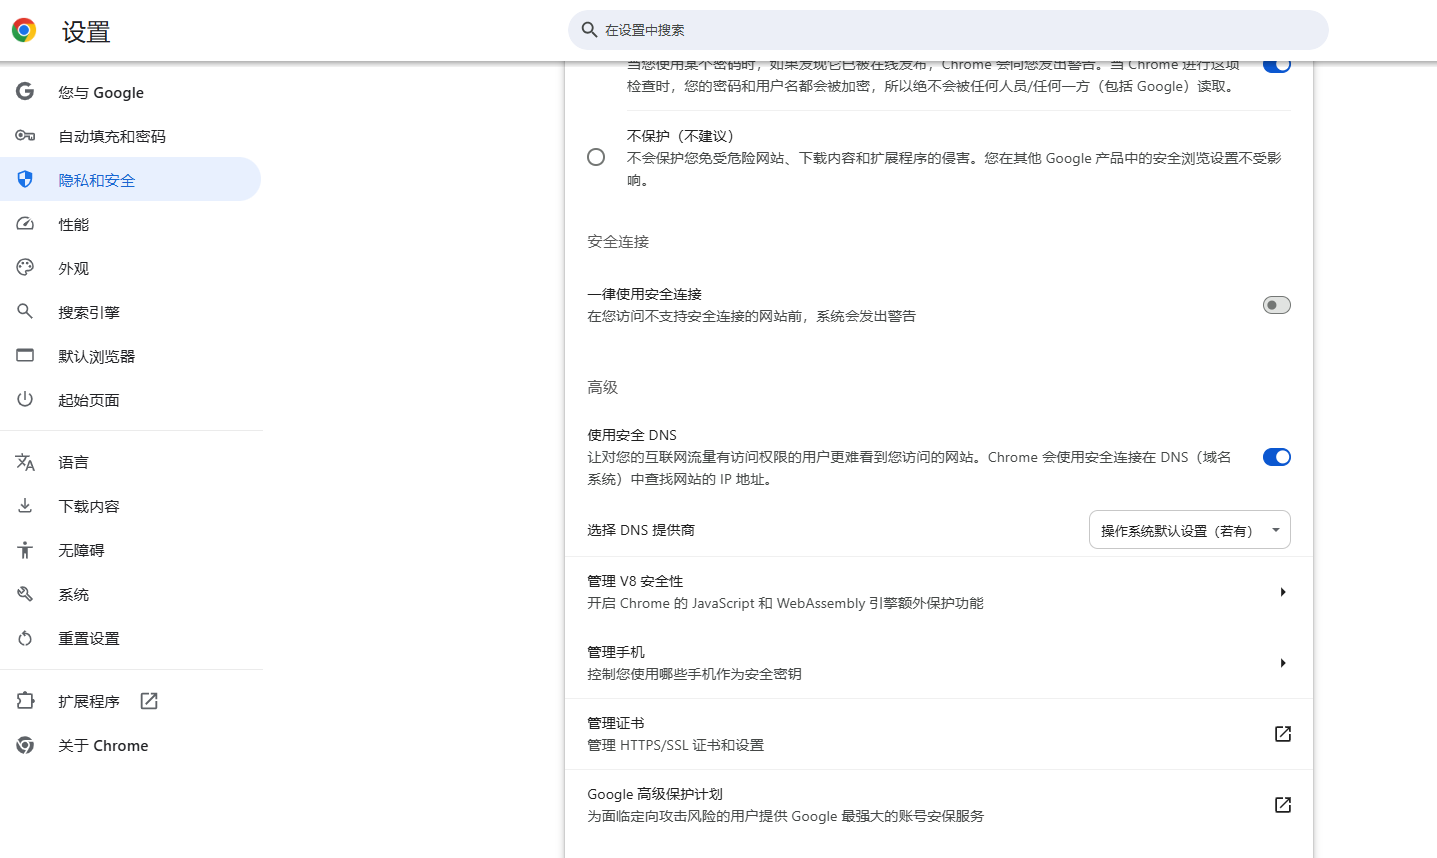This screenshot has height=858, width=1437.
Task: Click the 选择 DNS 提供商 label
Action: (x=641, y=530)
